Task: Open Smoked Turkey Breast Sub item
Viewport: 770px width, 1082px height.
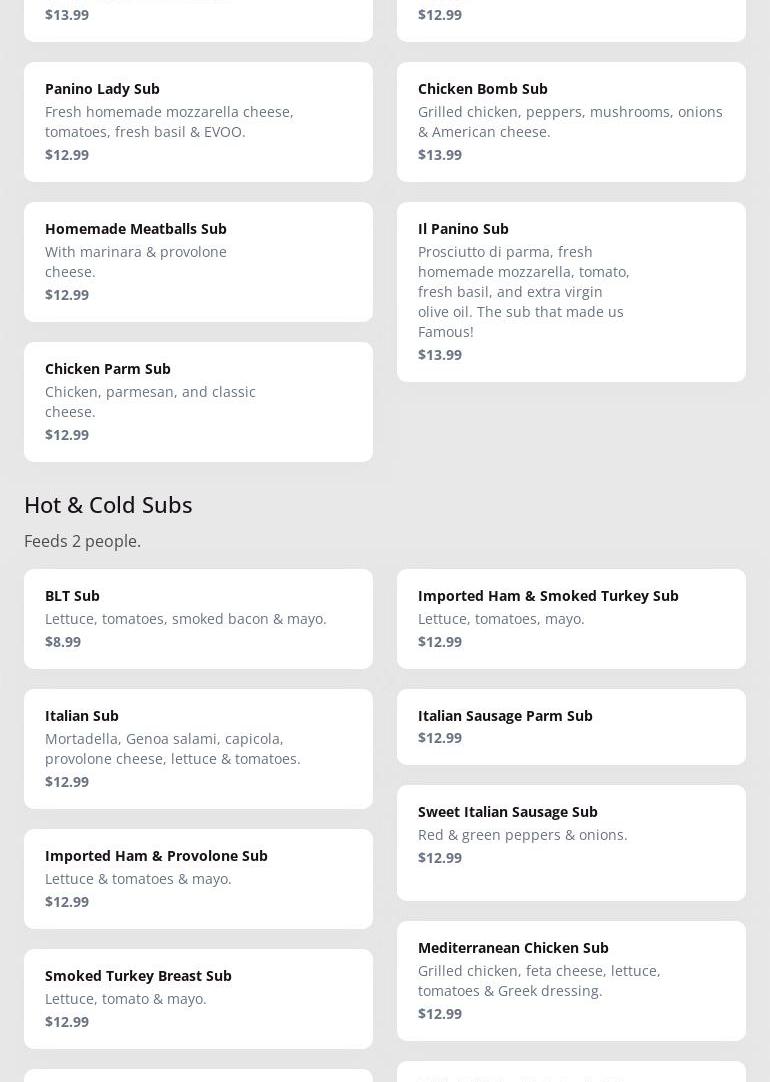Action: pos(198,998)
